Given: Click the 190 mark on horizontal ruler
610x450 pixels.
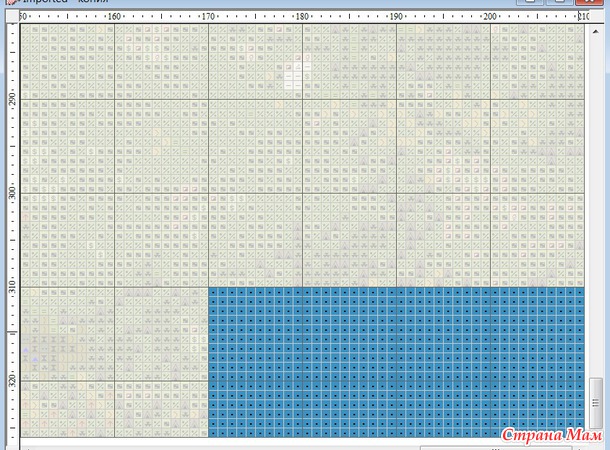Looking at the screenshot, I should 396,16.
